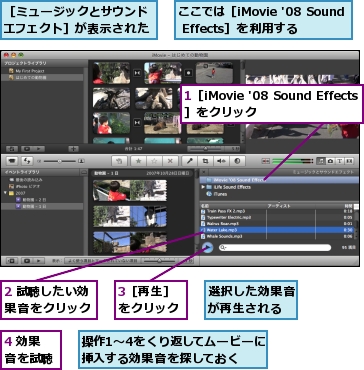This screenshot has width=364, height=370.
Task: Add new project with plus button
Action: click(74, 149)
